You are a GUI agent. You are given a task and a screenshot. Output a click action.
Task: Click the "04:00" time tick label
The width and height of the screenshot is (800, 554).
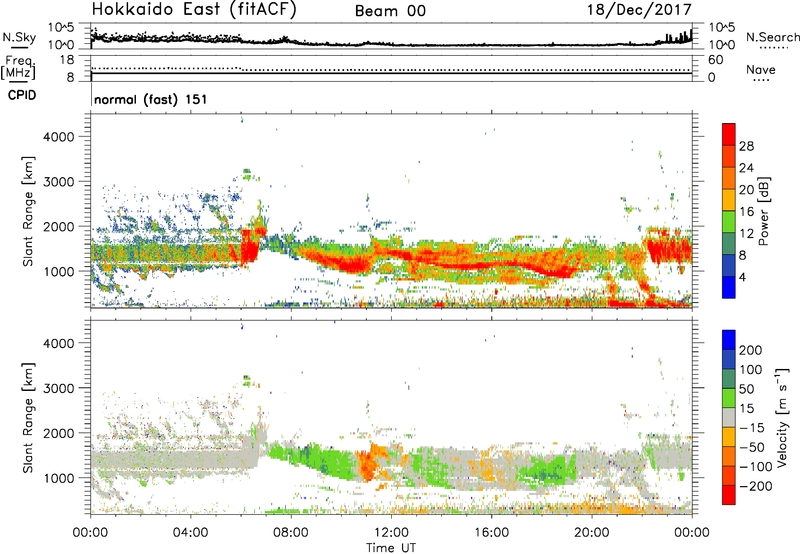point(191,533)
